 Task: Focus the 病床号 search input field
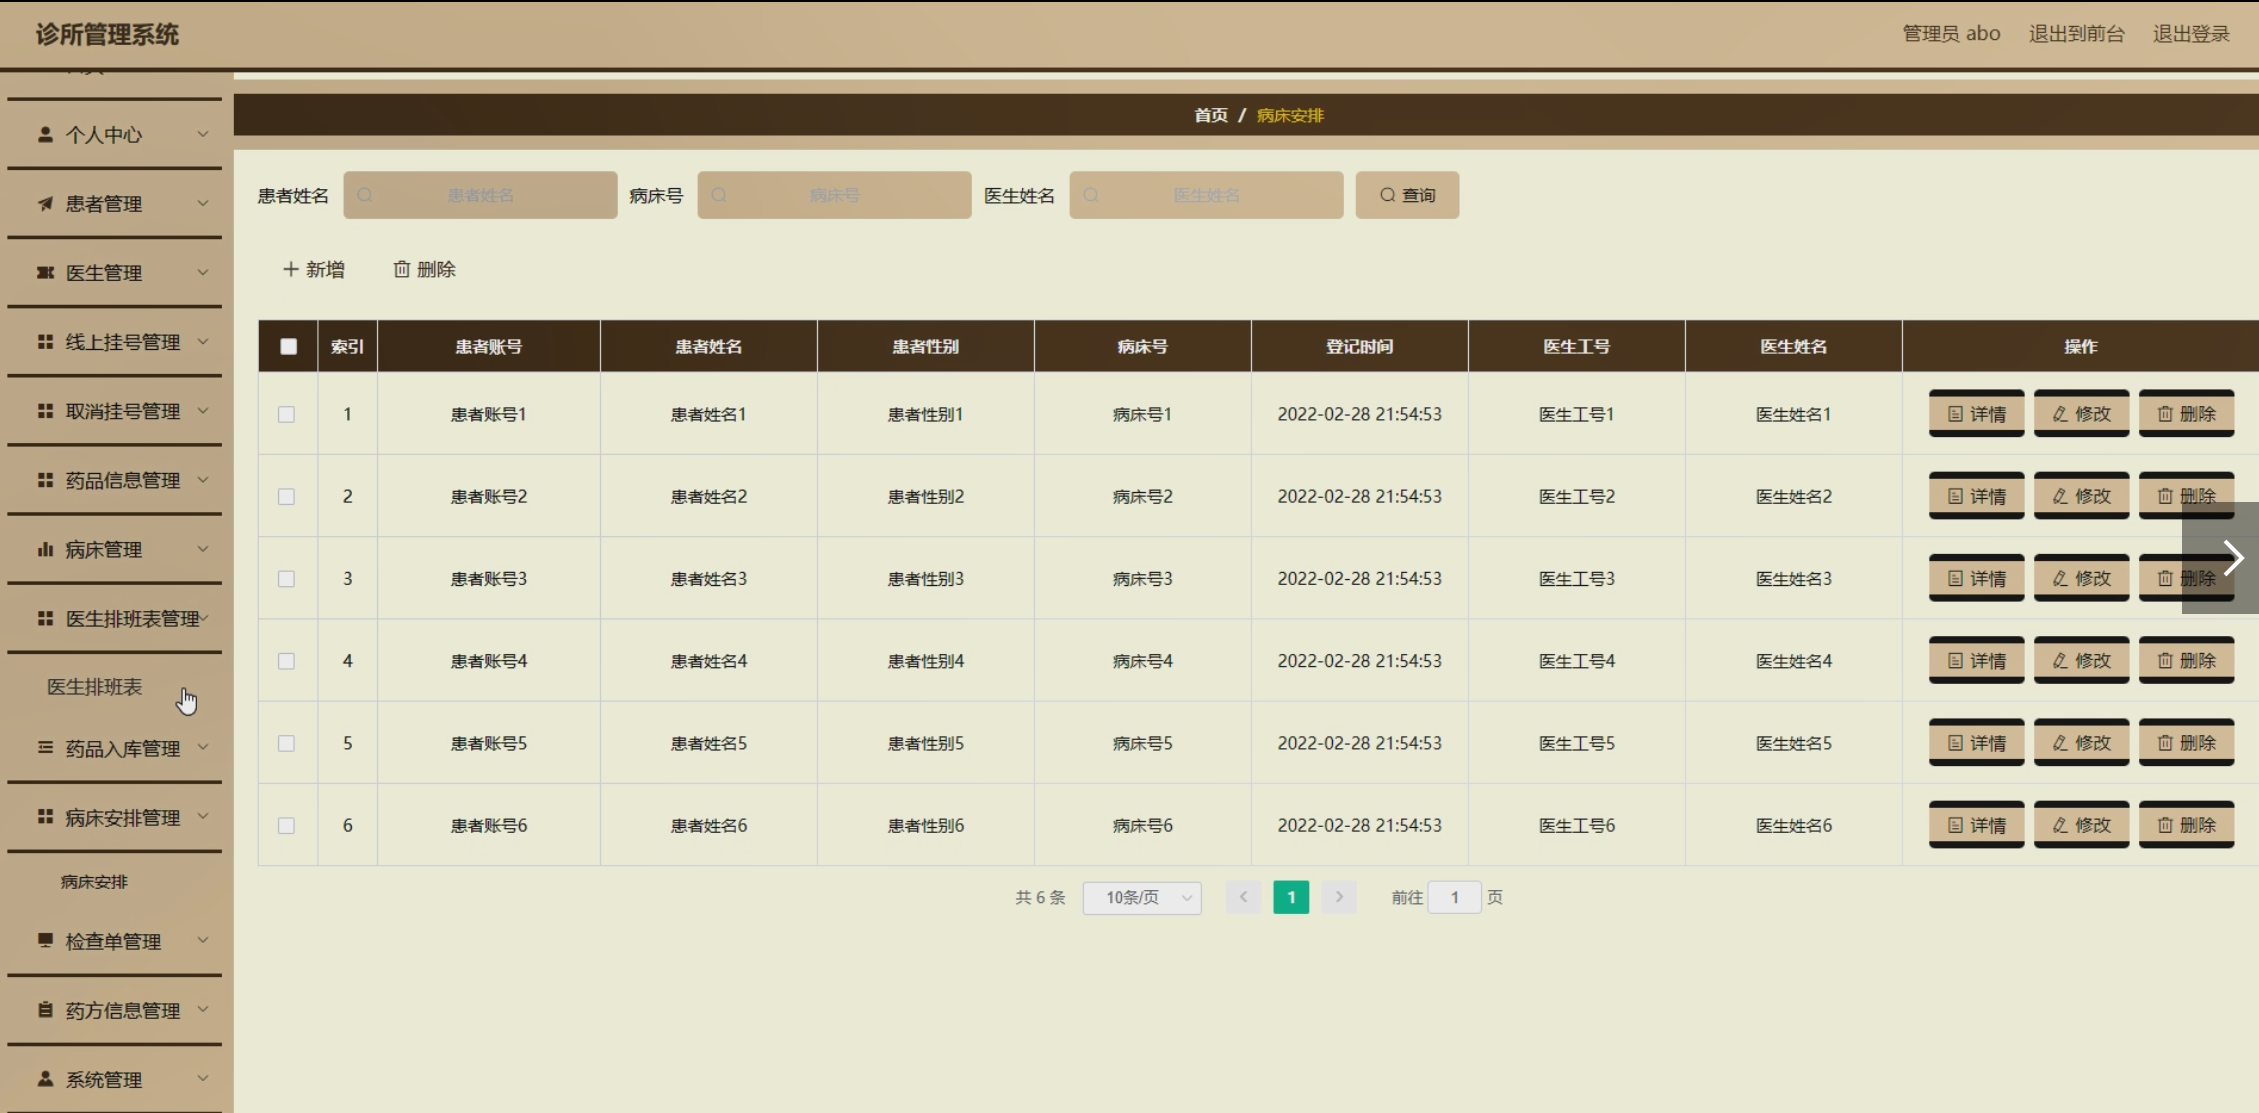pos(834,195)
